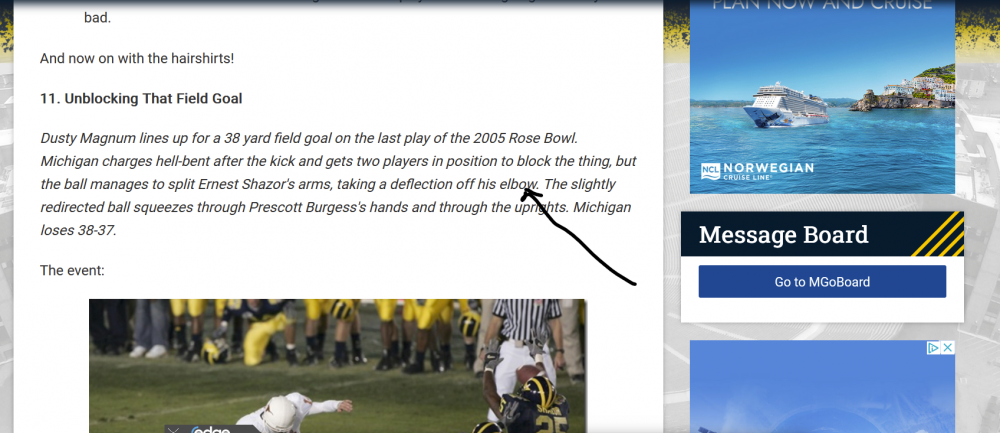The width and height of the screenshot is (1000, 433).
Task: Click the italic 'Dusty Magnum lines up' paragraph
Action: point(338,184)
